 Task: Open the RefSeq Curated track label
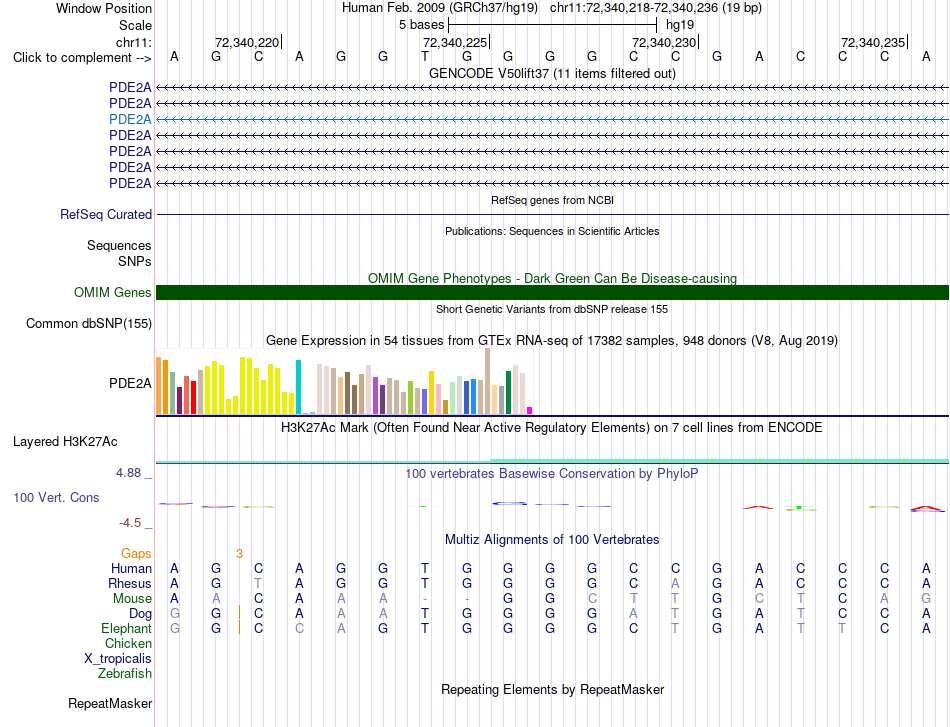pyautogui.click(x=106, y=214)
